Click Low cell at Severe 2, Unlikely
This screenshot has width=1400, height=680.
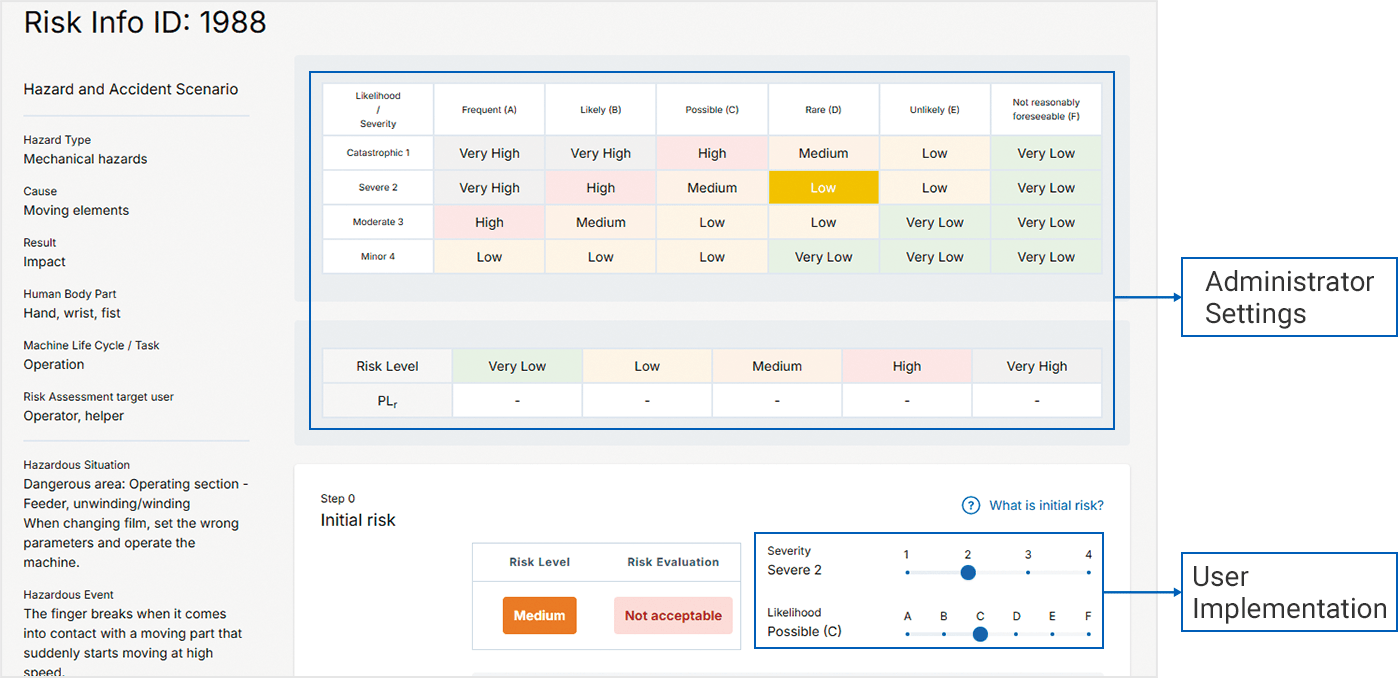click(x=935, y=188)
